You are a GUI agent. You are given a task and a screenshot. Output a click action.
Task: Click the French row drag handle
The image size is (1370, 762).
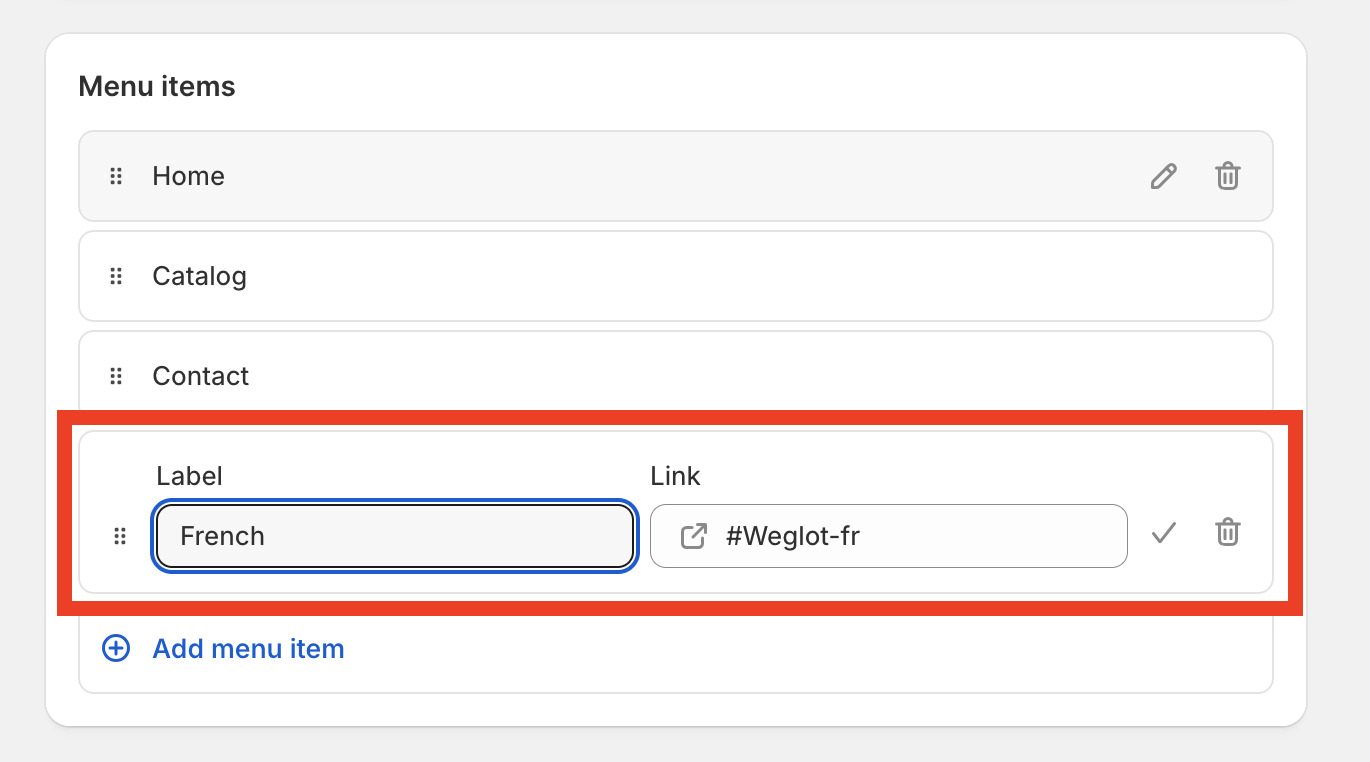point(120,537)
